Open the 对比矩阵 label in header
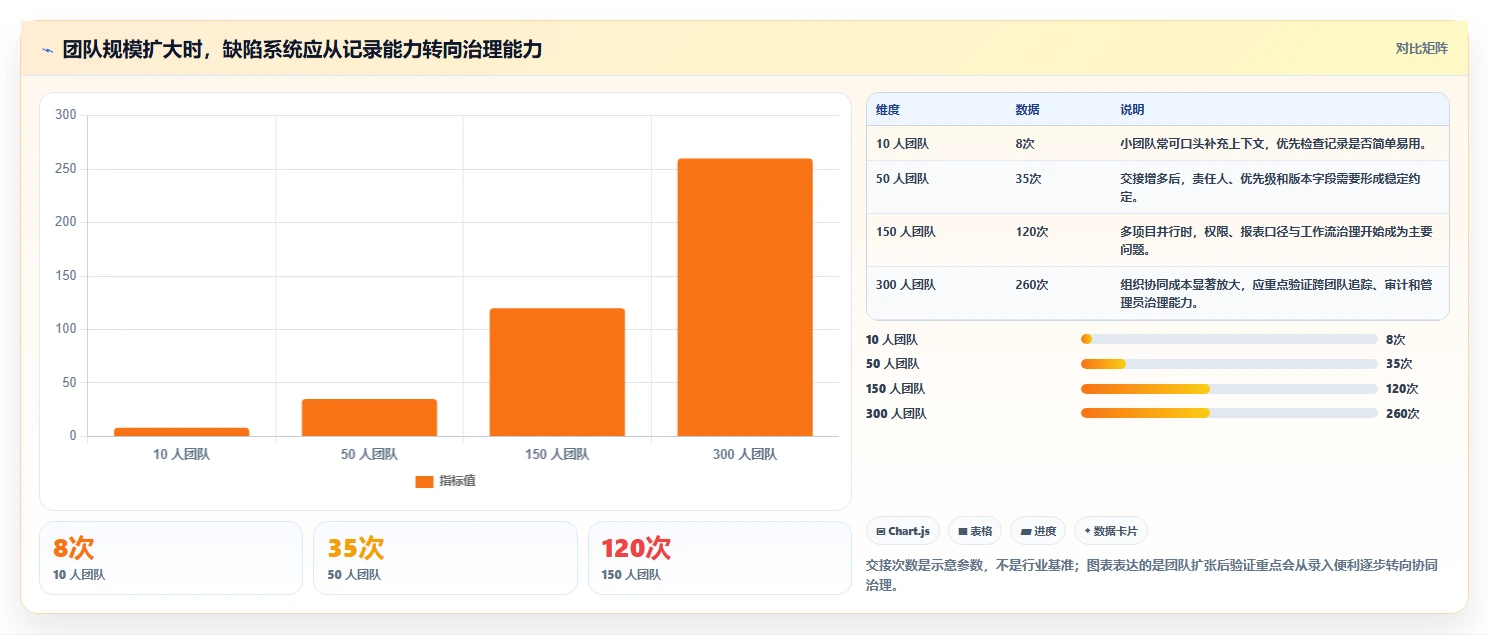 1421,48
